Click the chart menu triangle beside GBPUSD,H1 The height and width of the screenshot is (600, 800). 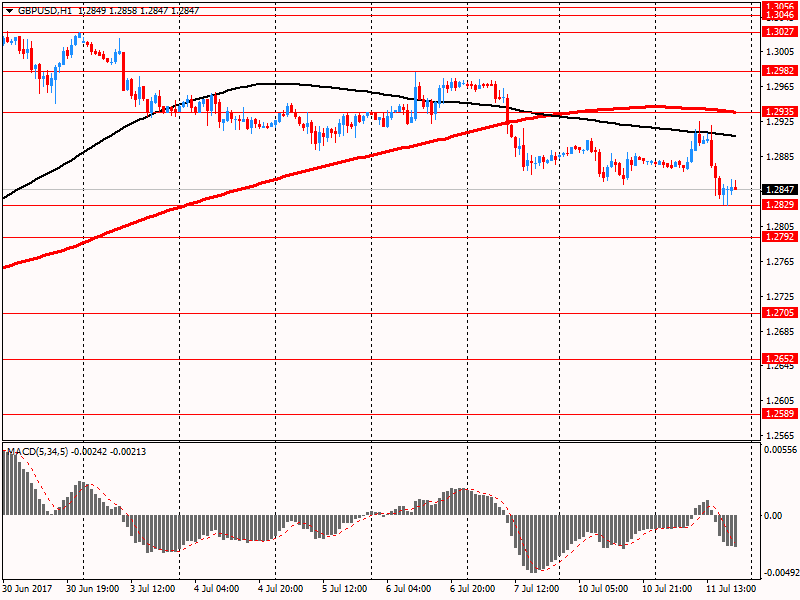point(9,11)
